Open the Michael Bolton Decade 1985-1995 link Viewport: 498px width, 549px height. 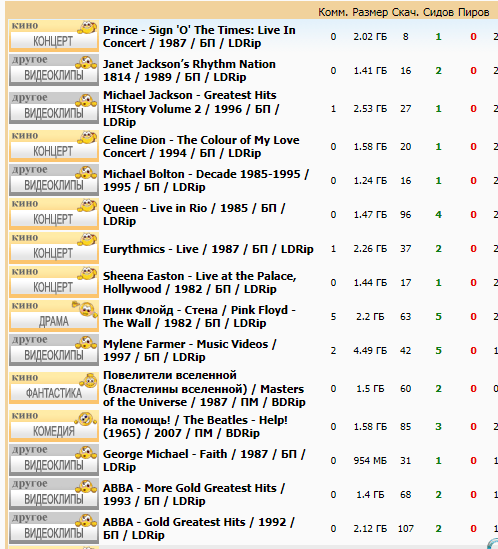[206, 180]
